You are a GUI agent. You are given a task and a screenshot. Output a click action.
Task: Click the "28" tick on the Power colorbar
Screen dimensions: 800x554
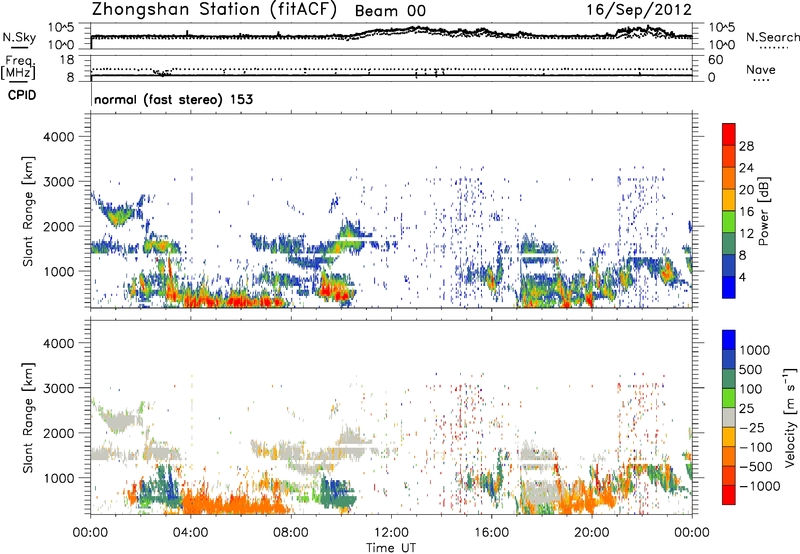pyautogui.click(x=746, y=146)
